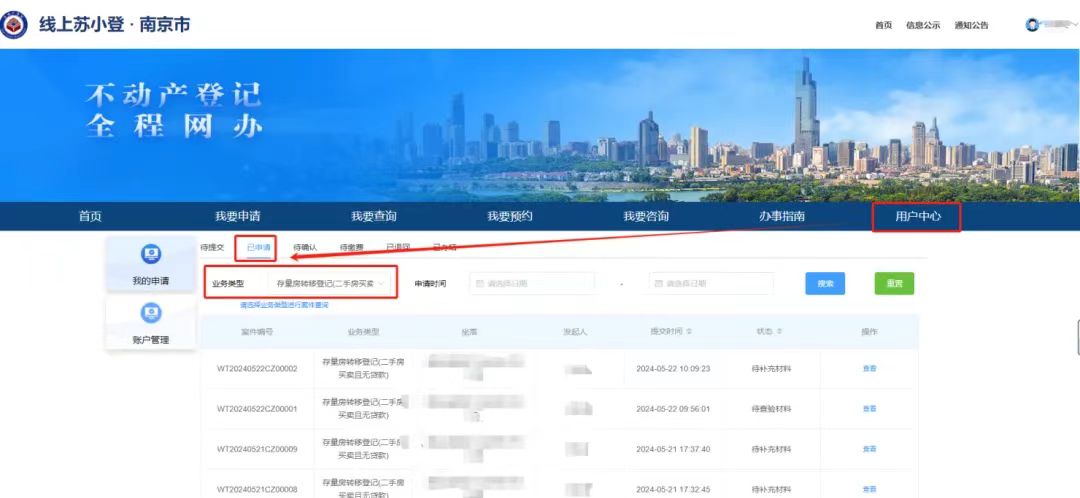Expand the 业务类型 dropdown
Screen dimensions: 1080x498
[381, 284]
